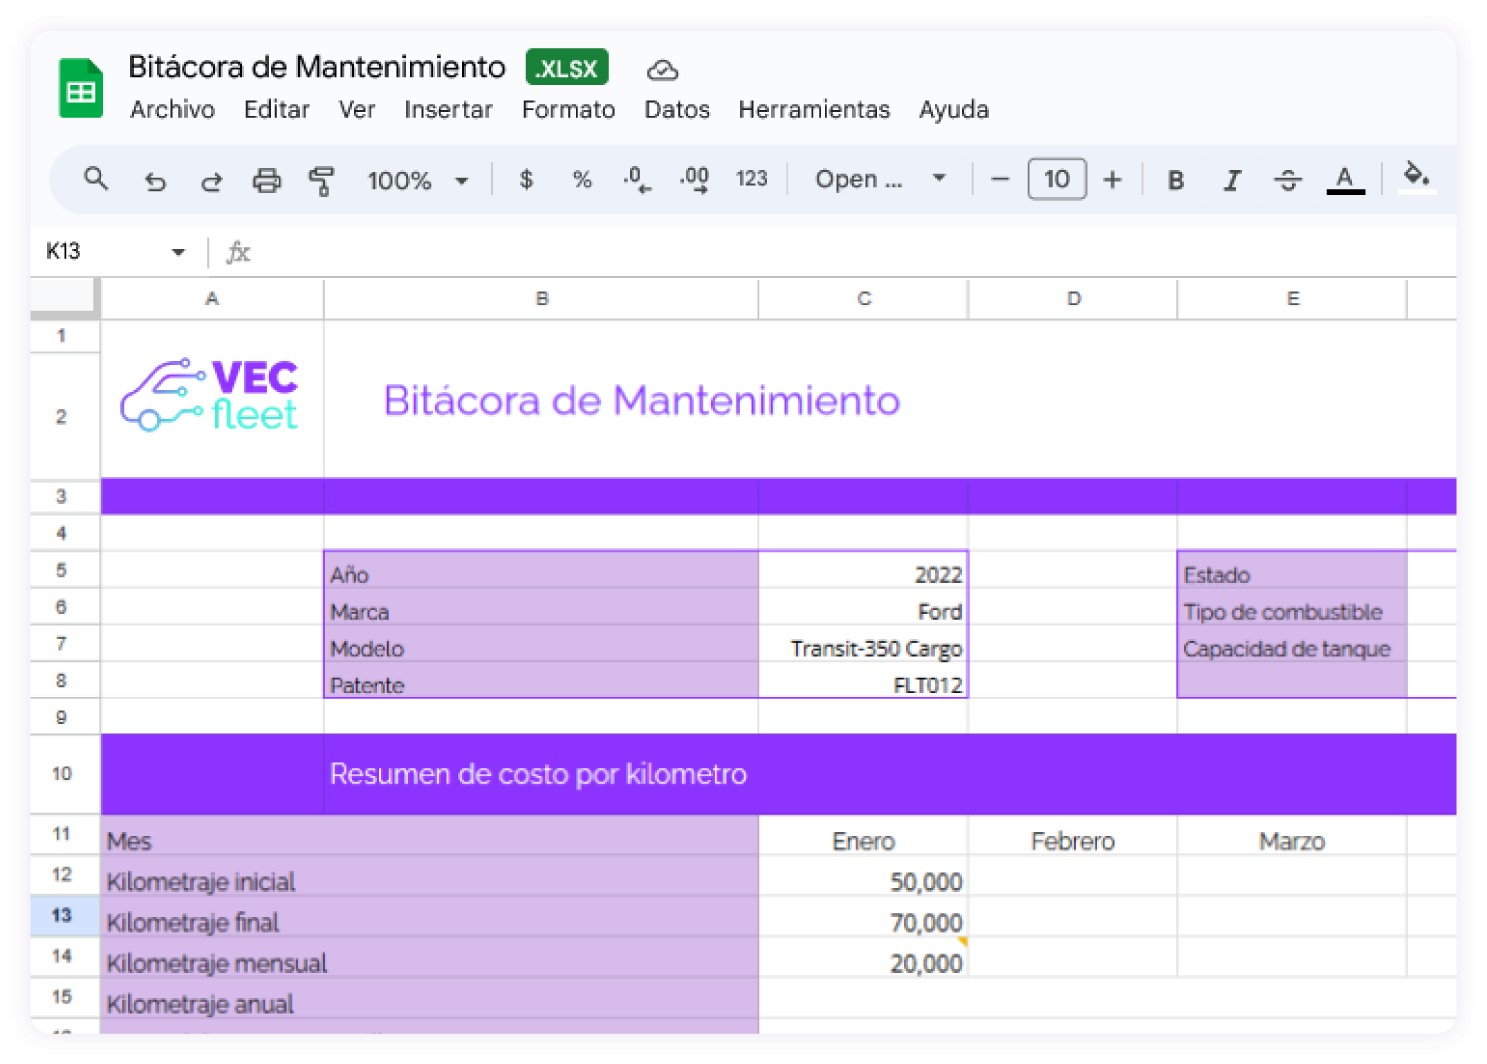Viewport: 1487px width, 1064px height.
Task: Click Tipo de combustible cell
Action: (x=1292, y=607)
